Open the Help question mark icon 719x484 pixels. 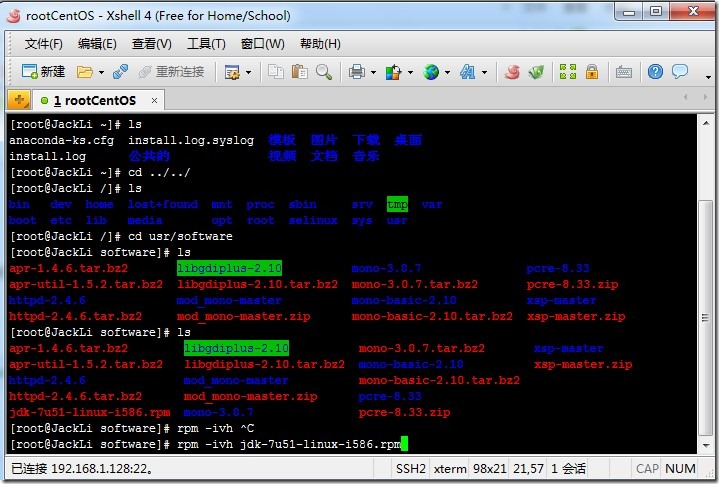(655, 72)
